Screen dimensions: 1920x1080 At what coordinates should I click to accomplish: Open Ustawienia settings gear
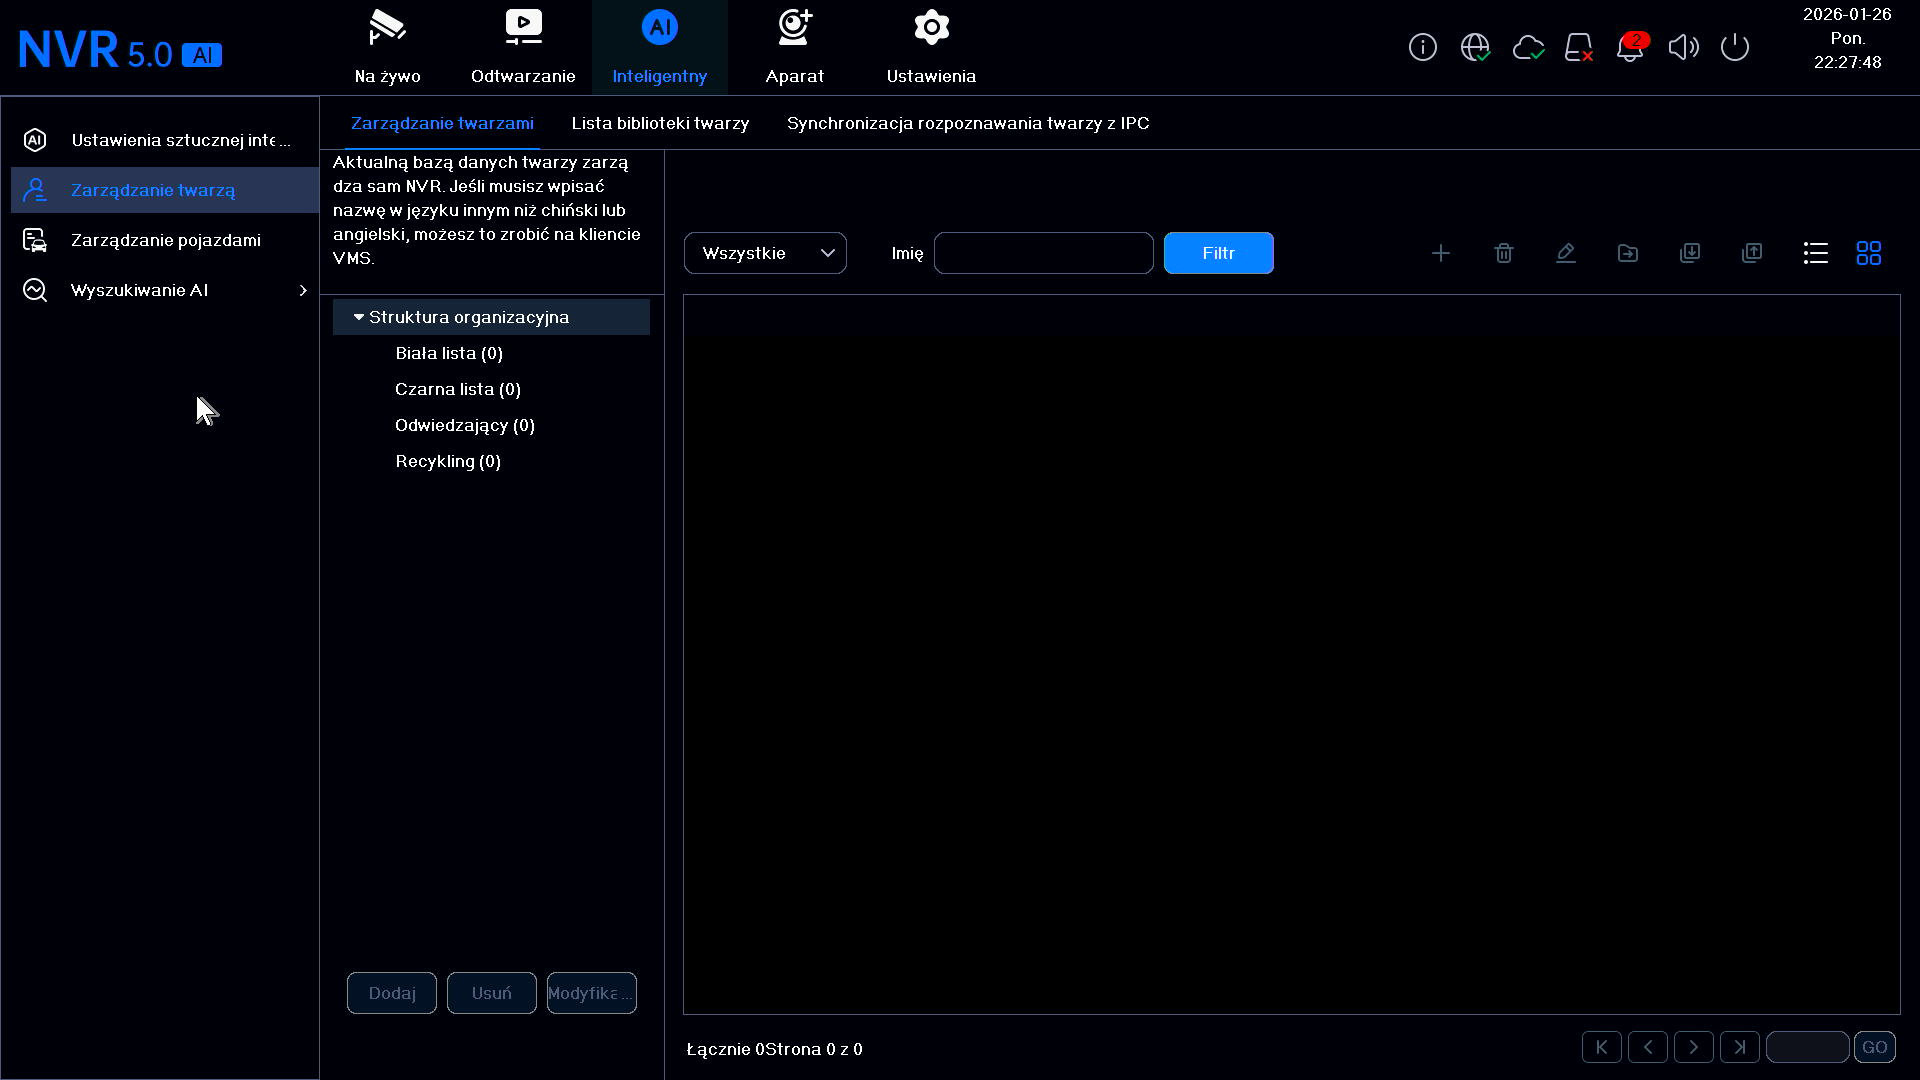(x=931, y=48)
